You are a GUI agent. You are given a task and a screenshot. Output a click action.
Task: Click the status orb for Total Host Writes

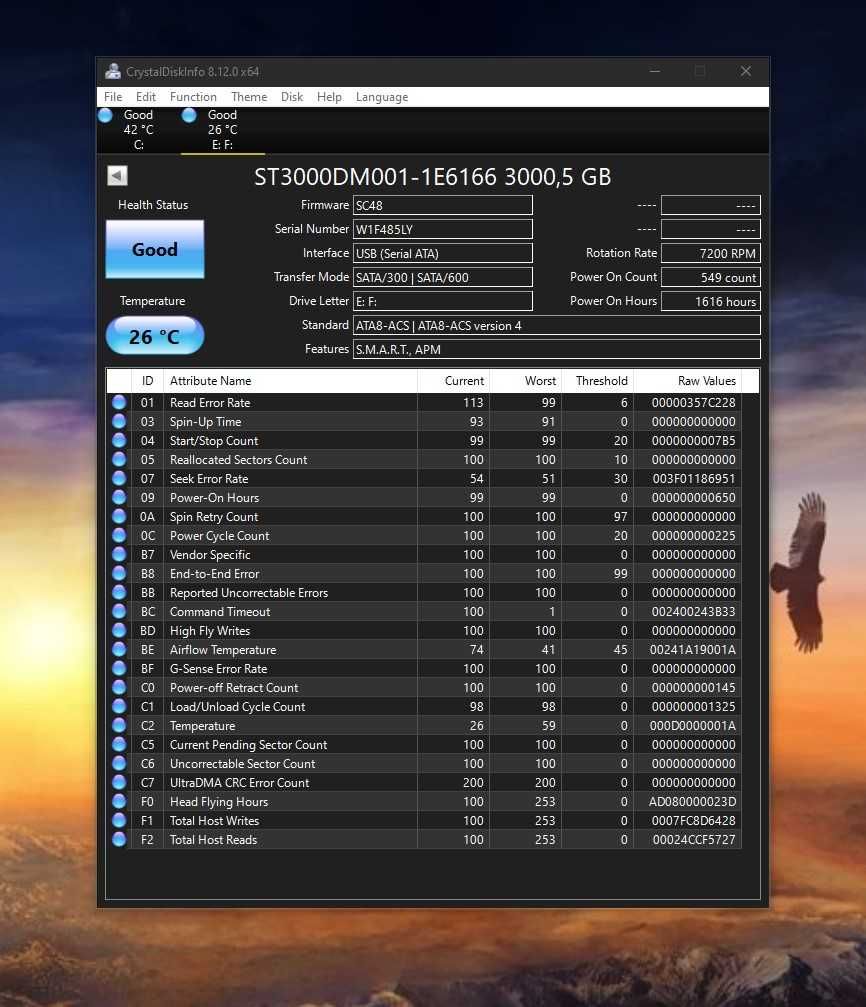[x=119, y=820]
